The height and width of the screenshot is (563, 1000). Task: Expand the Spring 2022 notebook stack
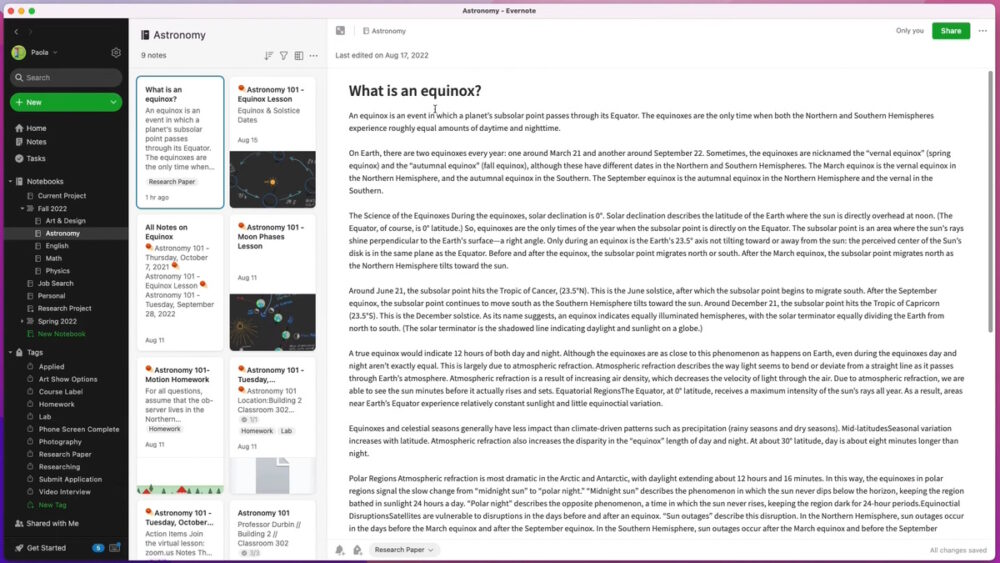[x=22, y=321]
